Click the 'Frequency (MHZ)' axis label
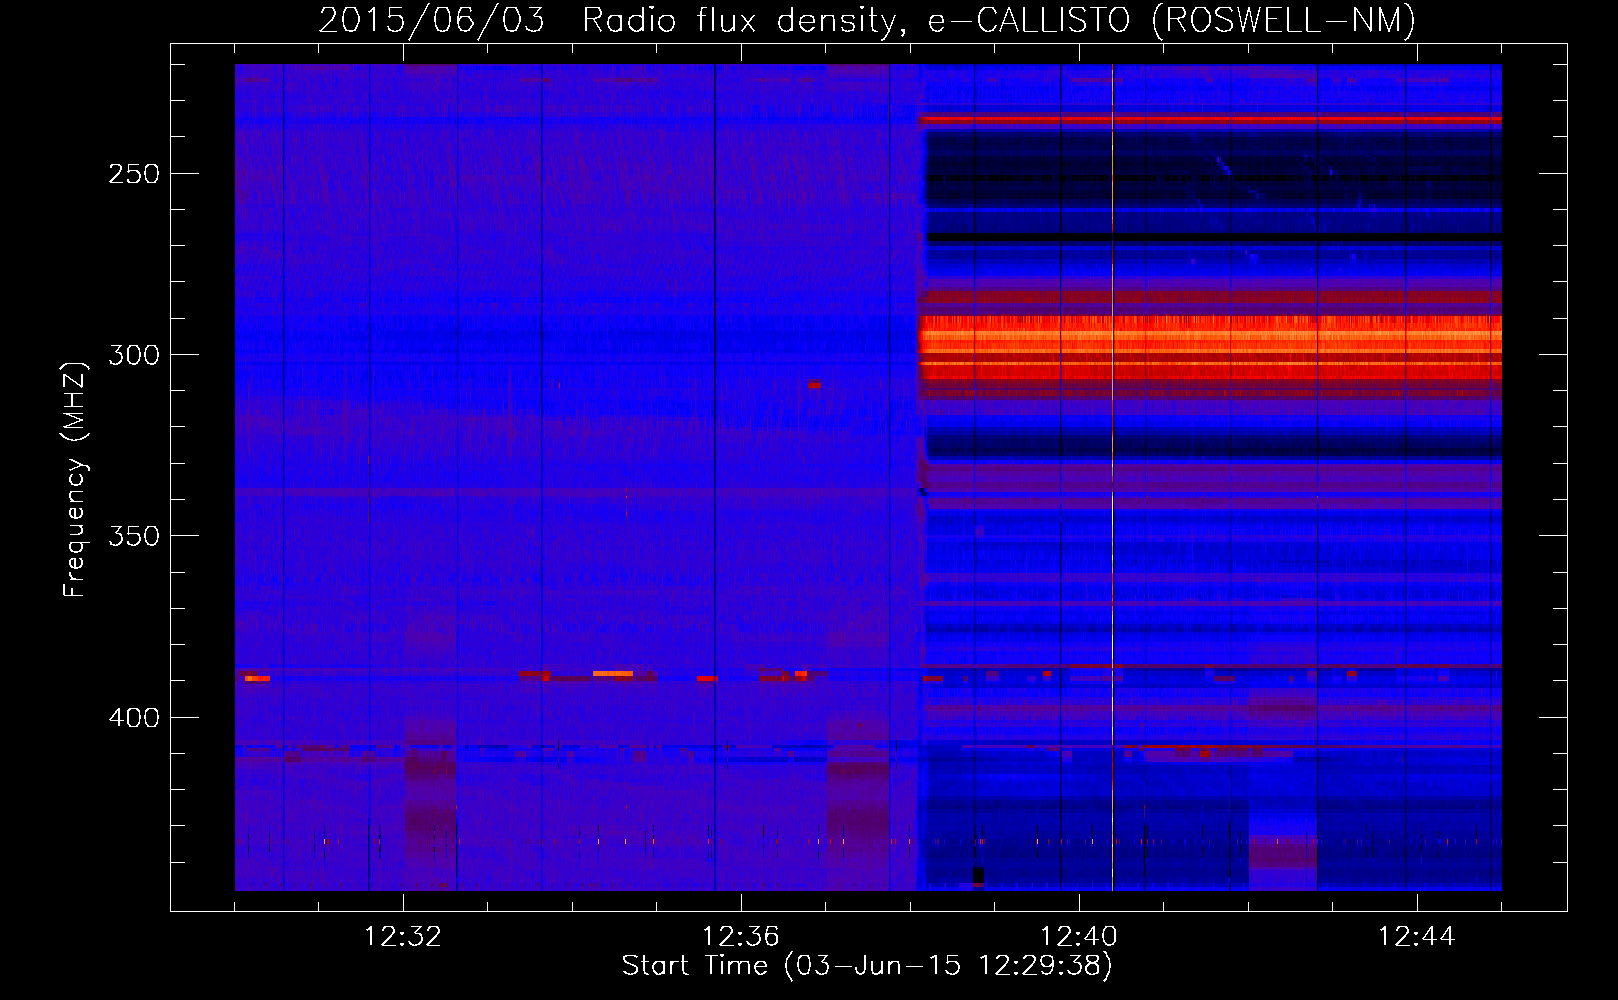 (x=75, y=480)
